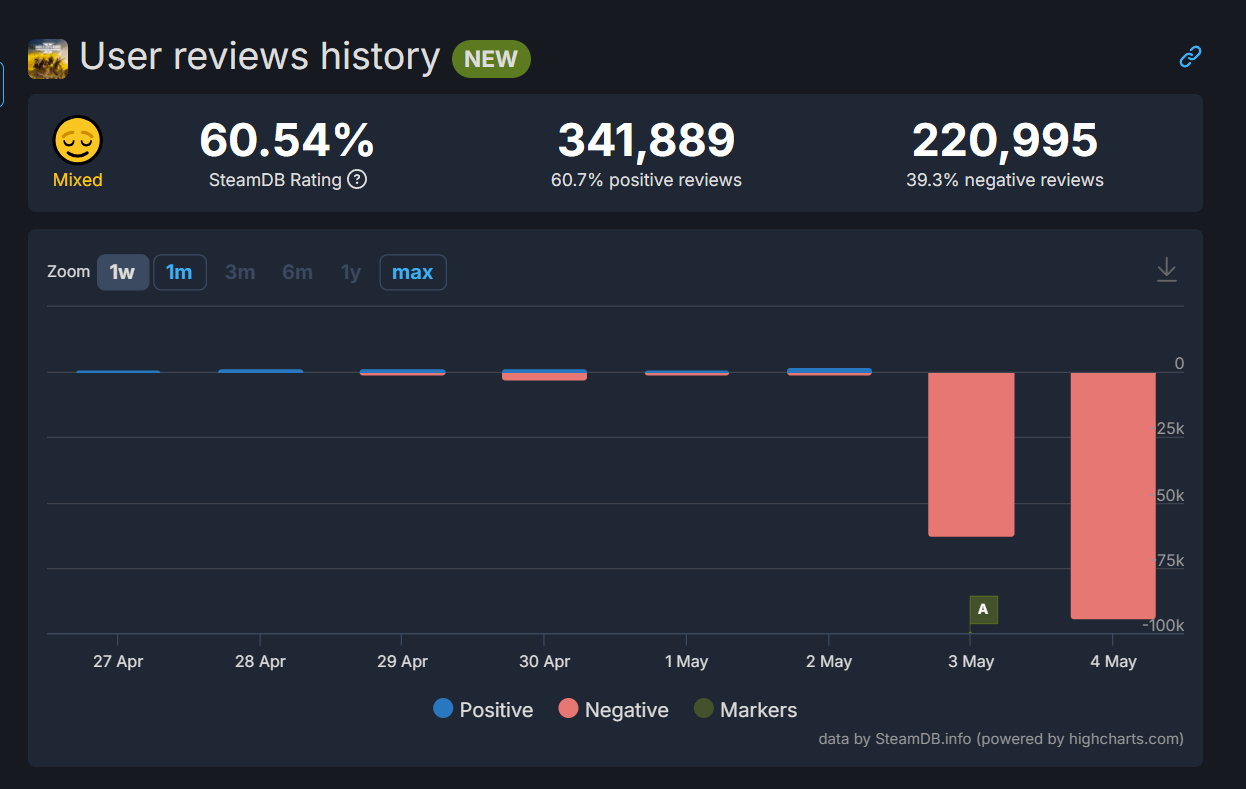Viewport: 1246px width, 789px height.
Task: Open the chart download menu icon
Action: pyautogui.click(x=1166, y=269)
